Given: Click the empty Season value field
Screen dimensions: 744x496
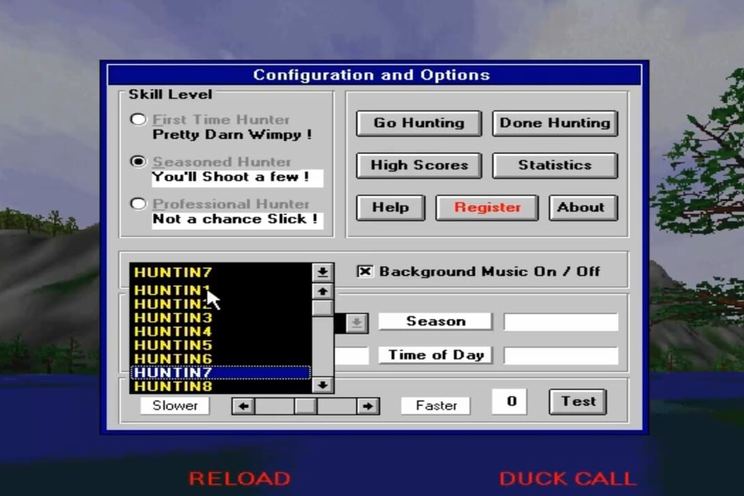Looking at the screenshot, I should (x=561, y=322).
